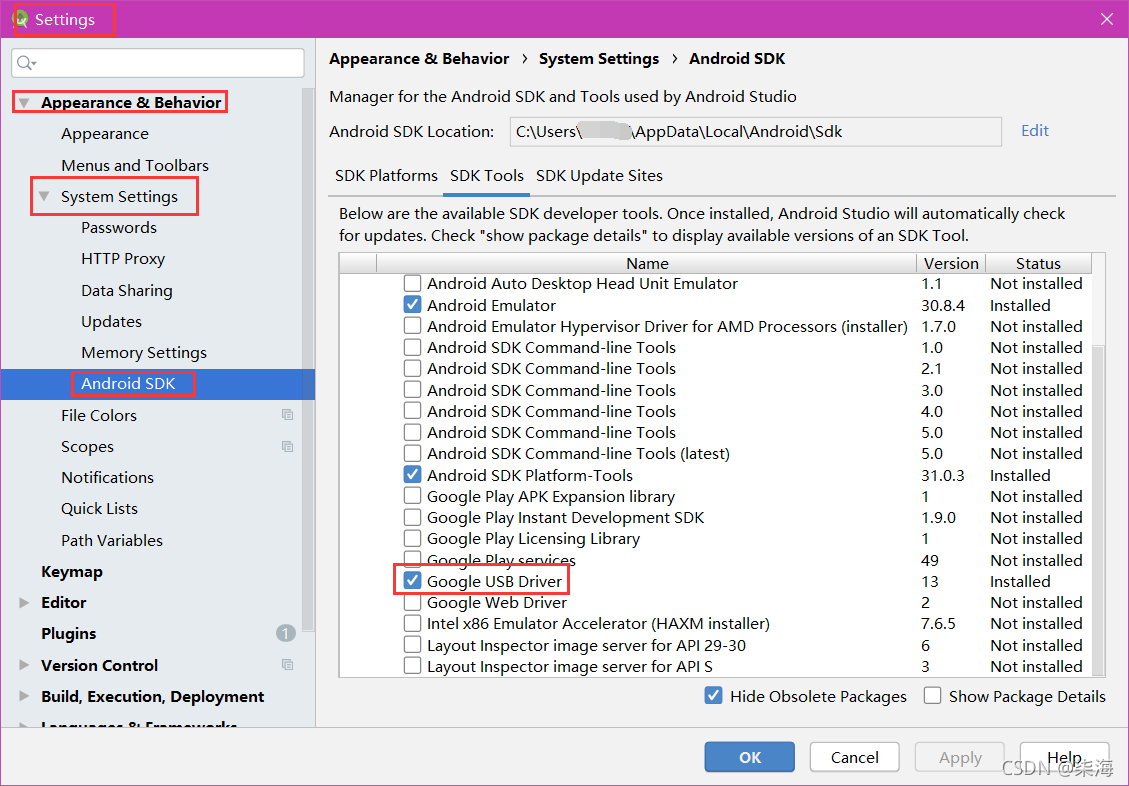Click the project-level icon beside Version Control

point(287,665)
